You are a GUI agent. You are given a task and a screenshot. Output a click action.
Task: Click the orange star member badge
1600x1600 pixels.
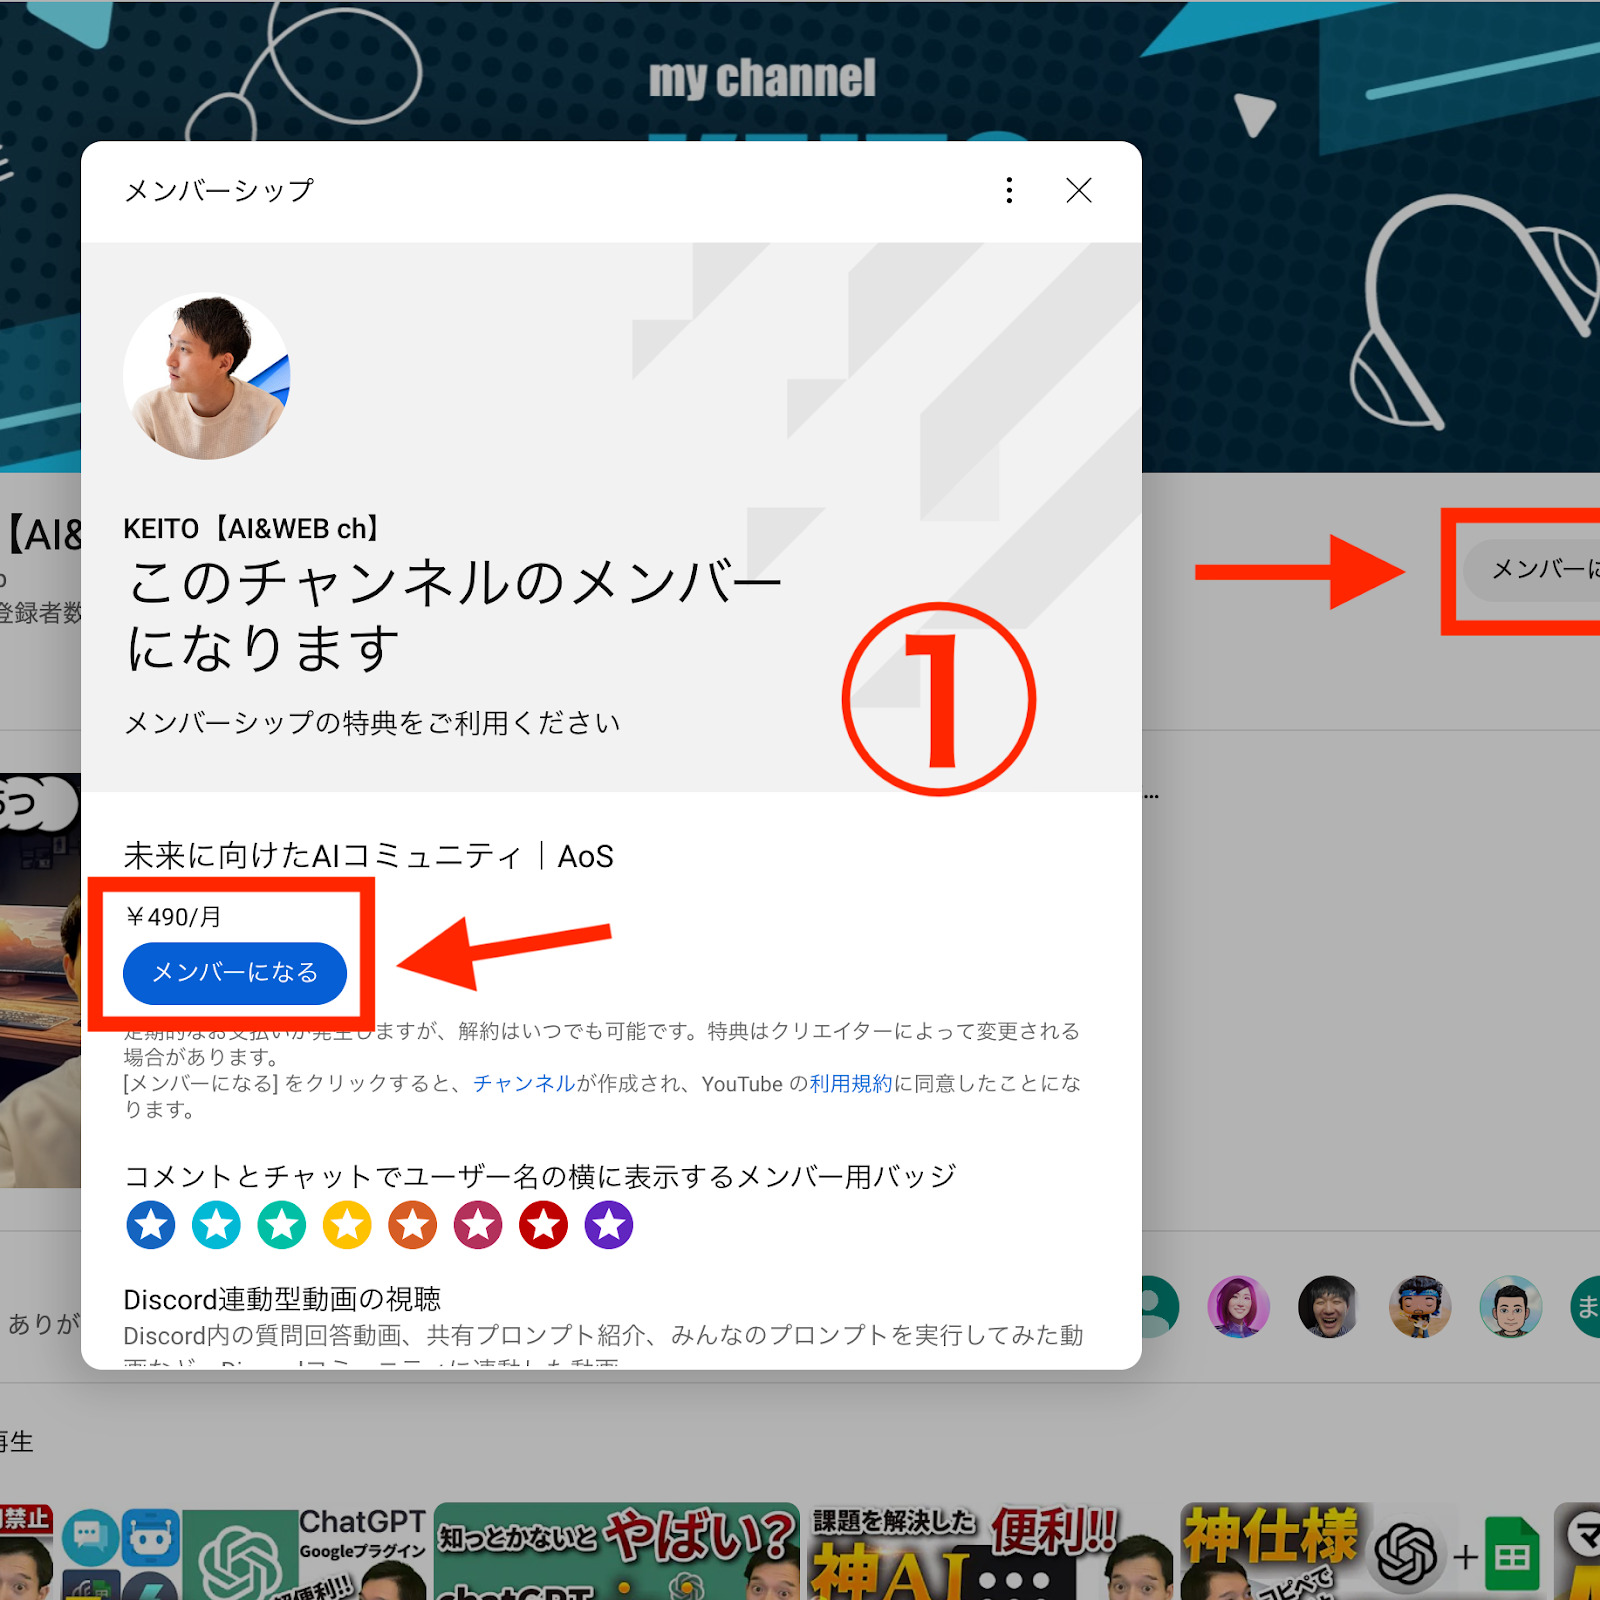413,1225
